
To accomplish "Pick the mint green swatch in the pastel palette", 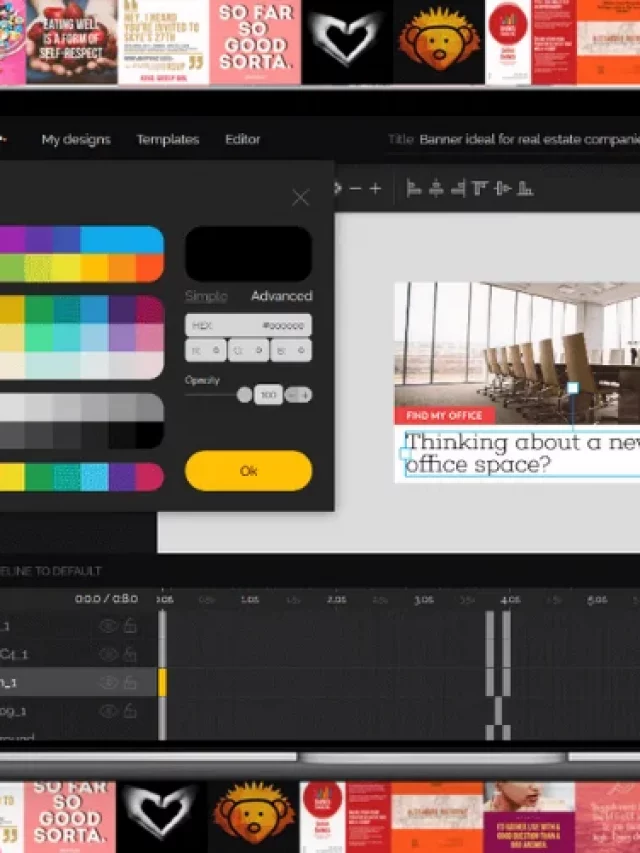I will 39,338.
